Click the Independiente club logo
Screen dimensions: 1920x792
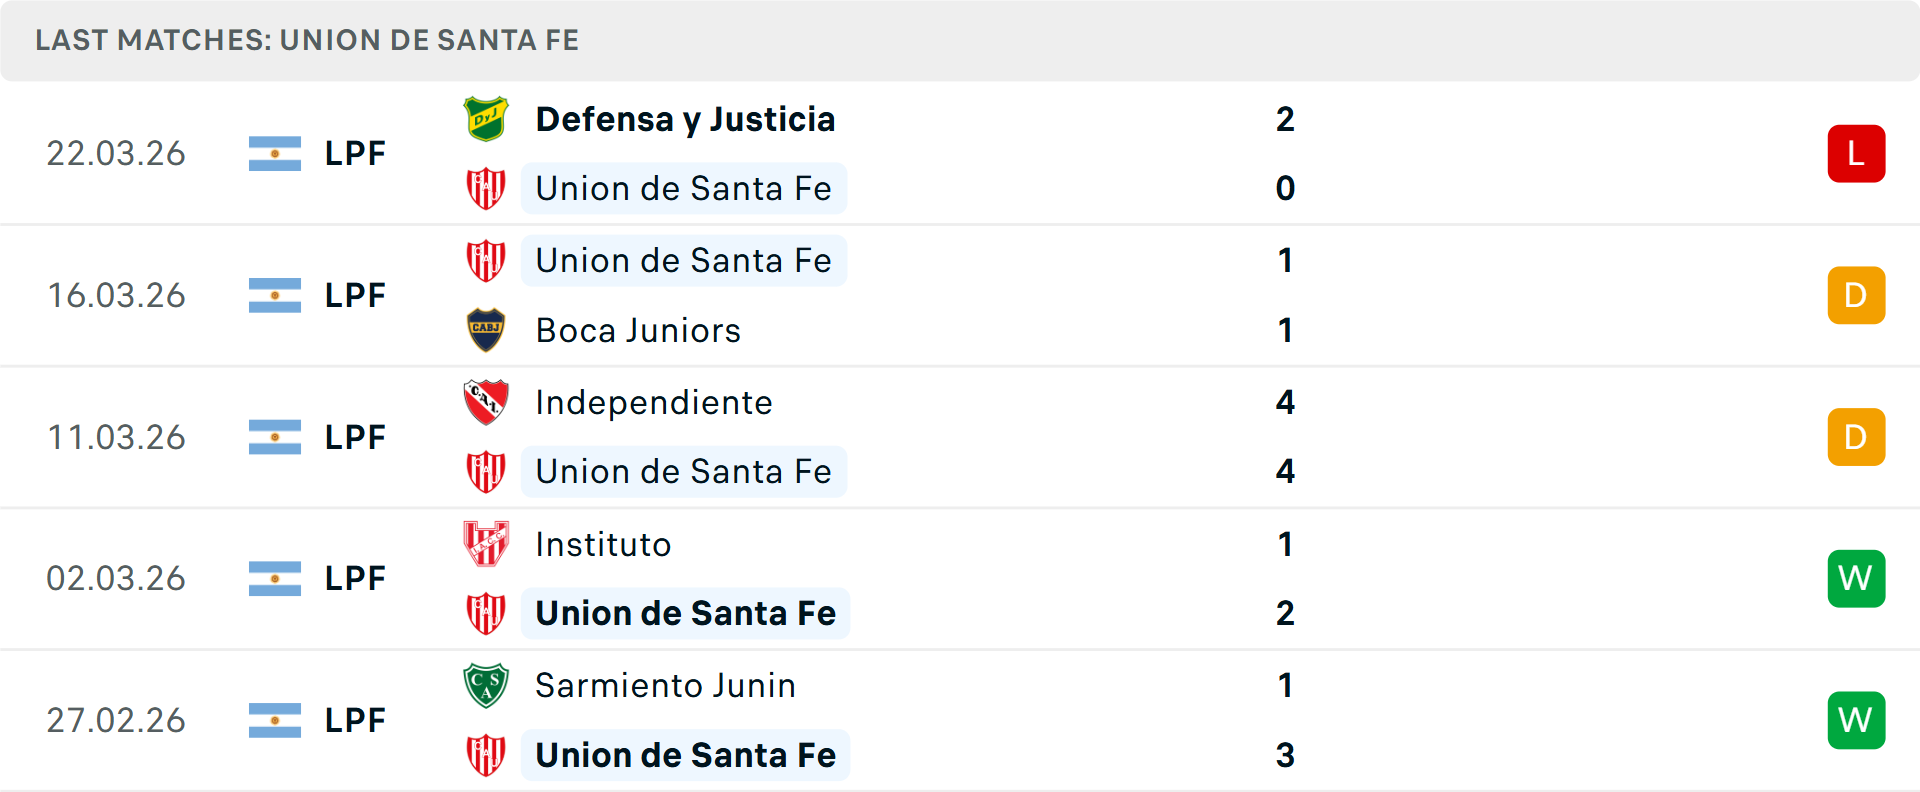(486, 403)
